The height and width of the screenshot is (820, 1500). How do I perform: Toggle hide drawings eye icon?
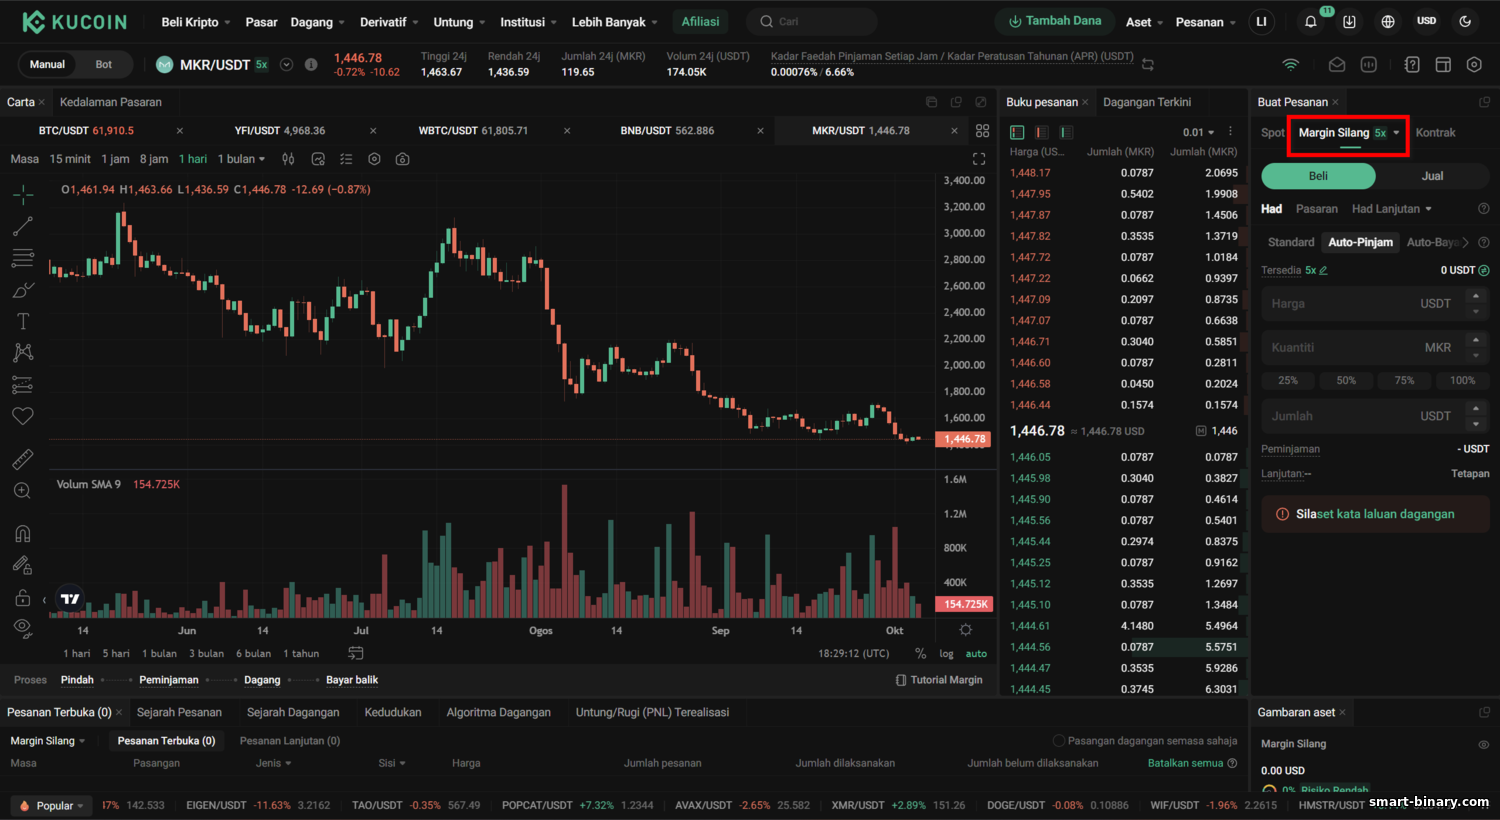click(23, 628)
